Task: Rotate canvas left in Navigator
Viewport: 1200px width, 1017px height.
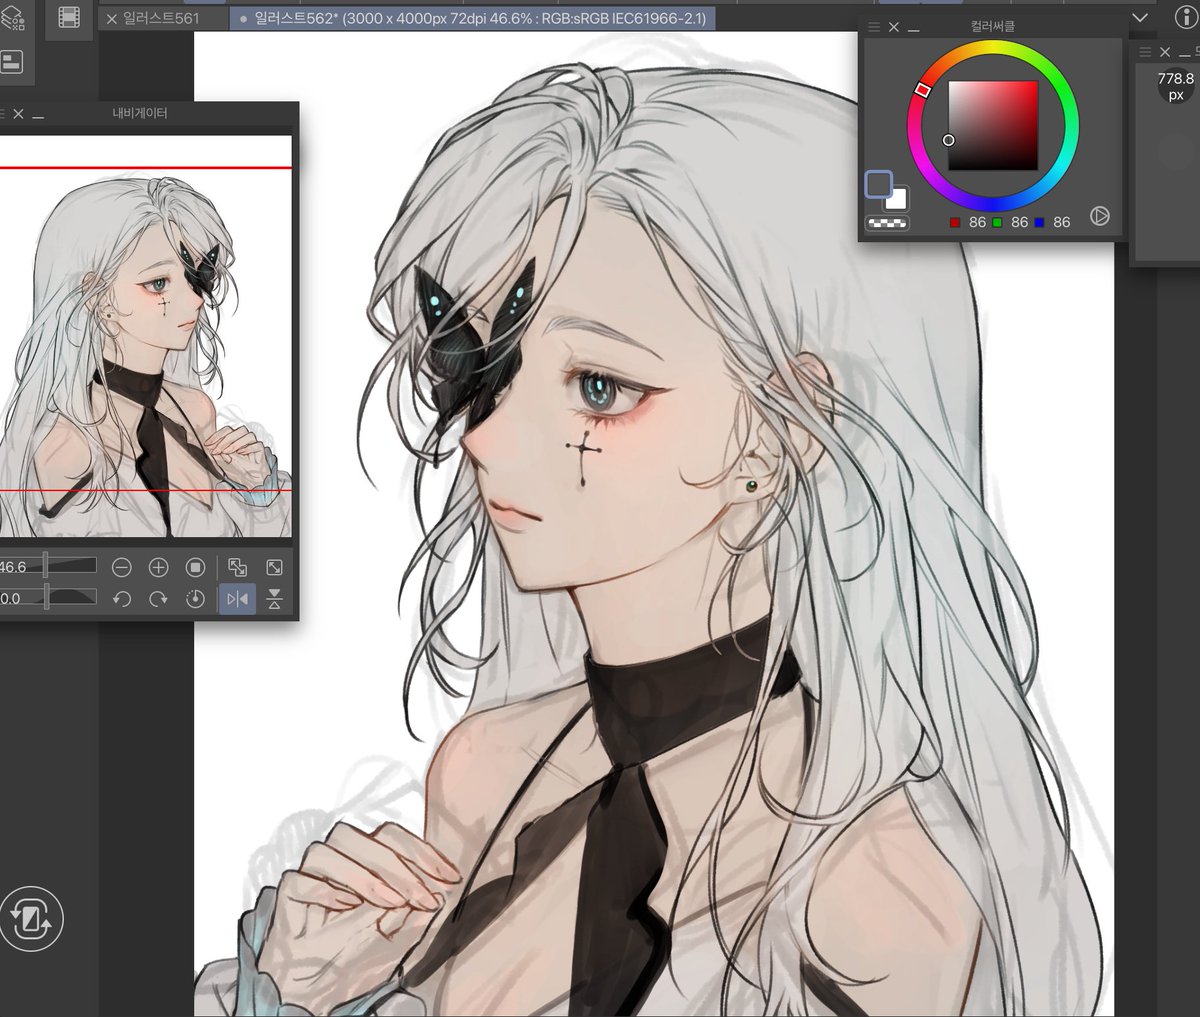Action: click(122, 599)
